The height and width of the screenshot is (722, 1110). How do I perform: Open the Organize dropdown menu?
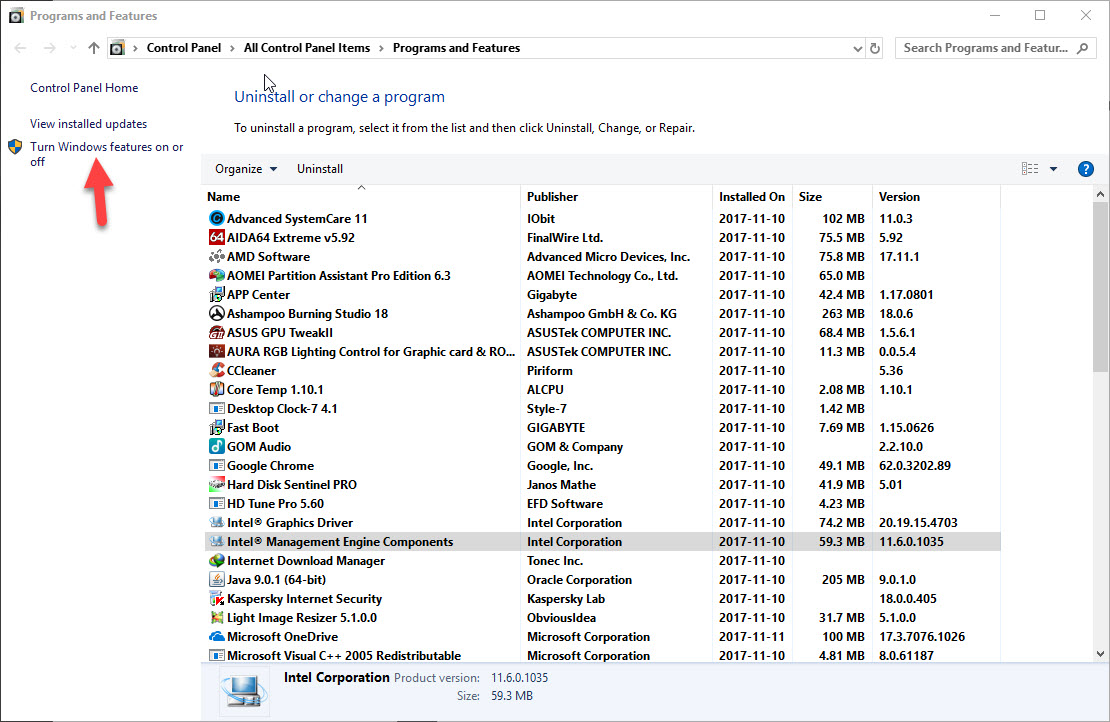click(x=246, y=169)
